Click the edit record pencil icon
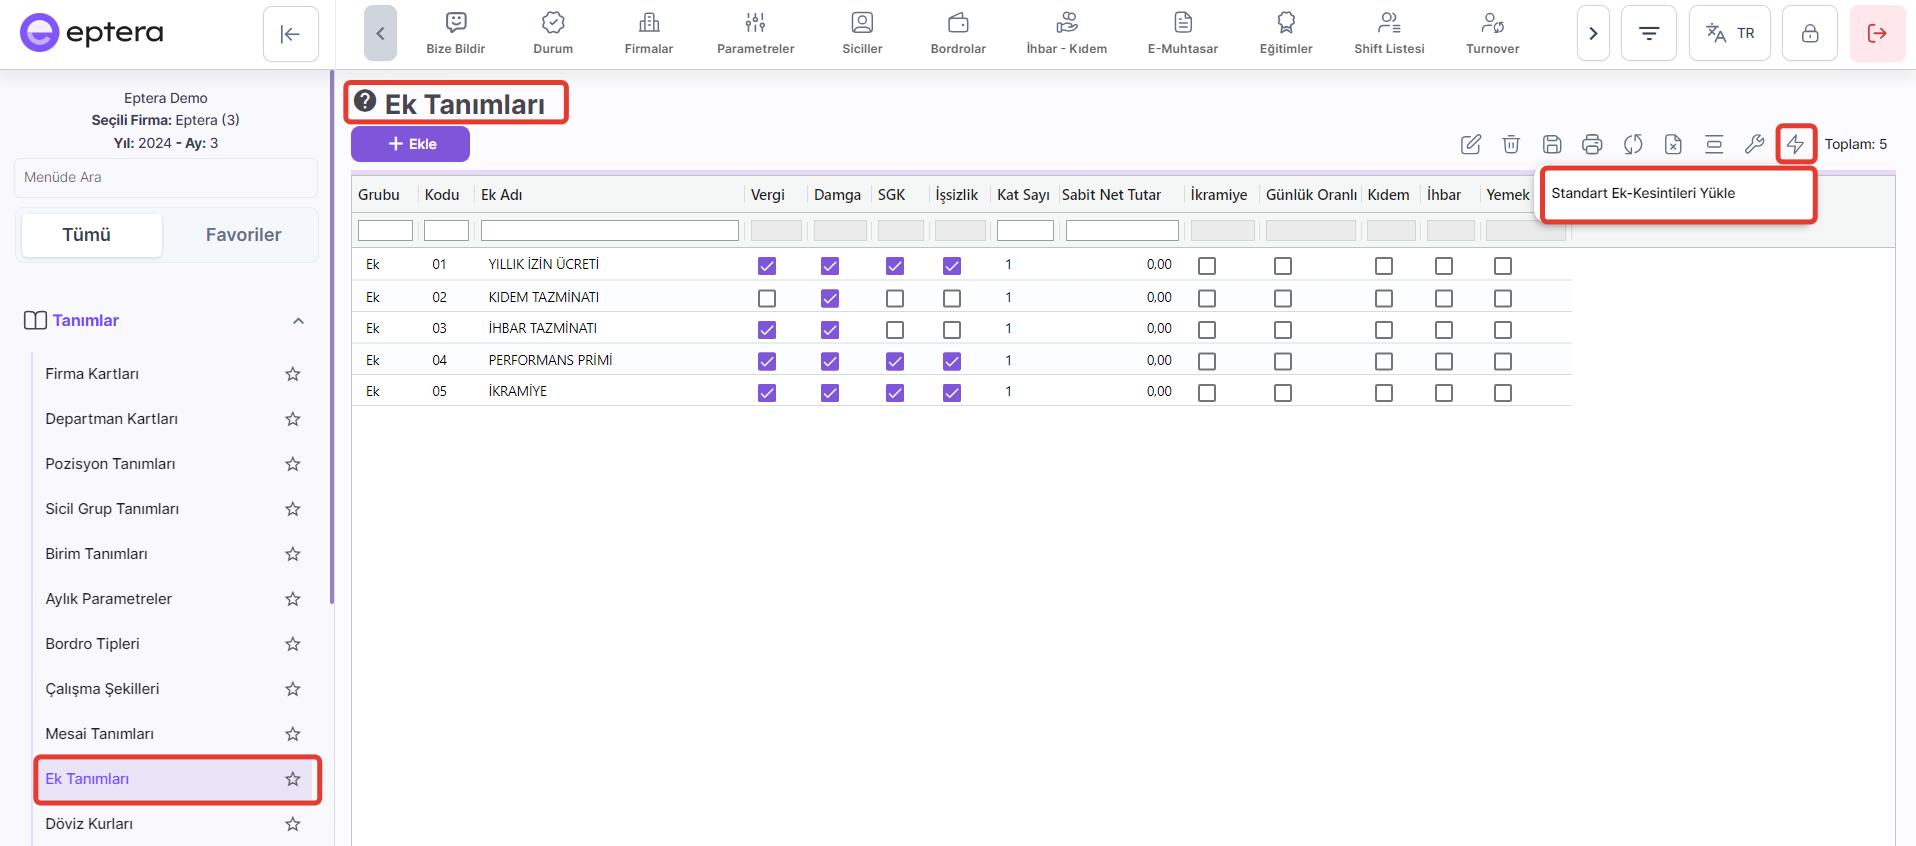1916x846 pixels. click(1470, 144)
